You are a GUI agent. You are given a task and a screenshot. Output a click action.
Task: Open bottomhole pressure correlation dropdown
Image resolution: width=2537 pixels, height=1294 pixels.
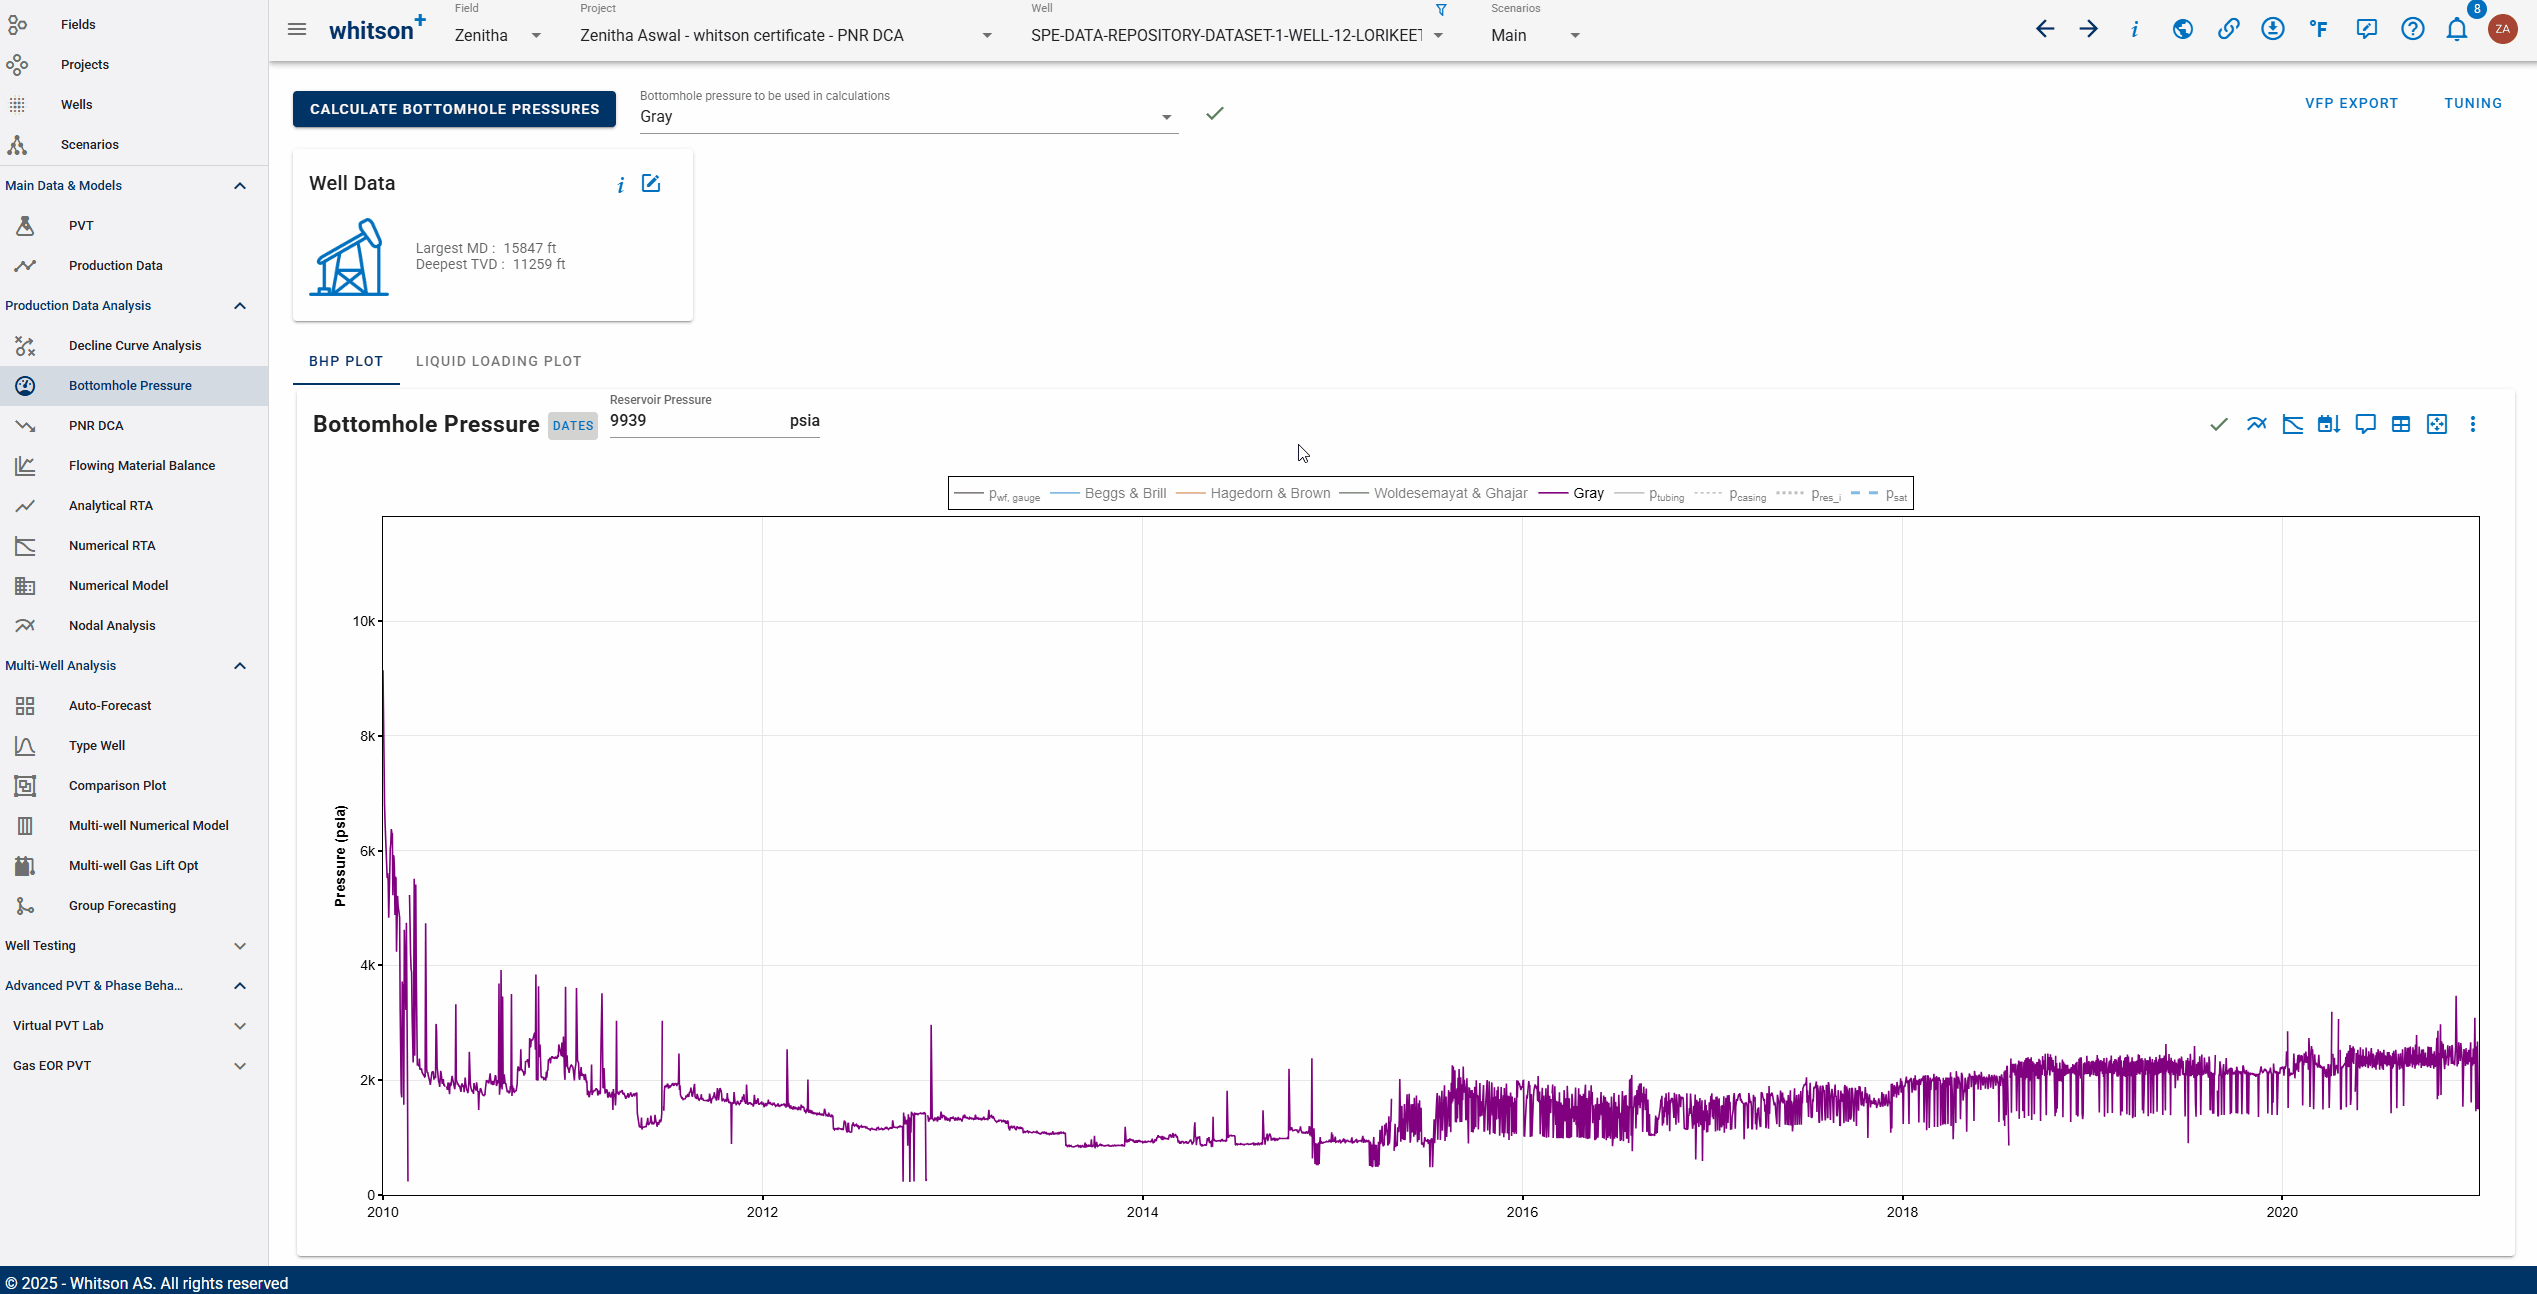click(x=908, y=117)
